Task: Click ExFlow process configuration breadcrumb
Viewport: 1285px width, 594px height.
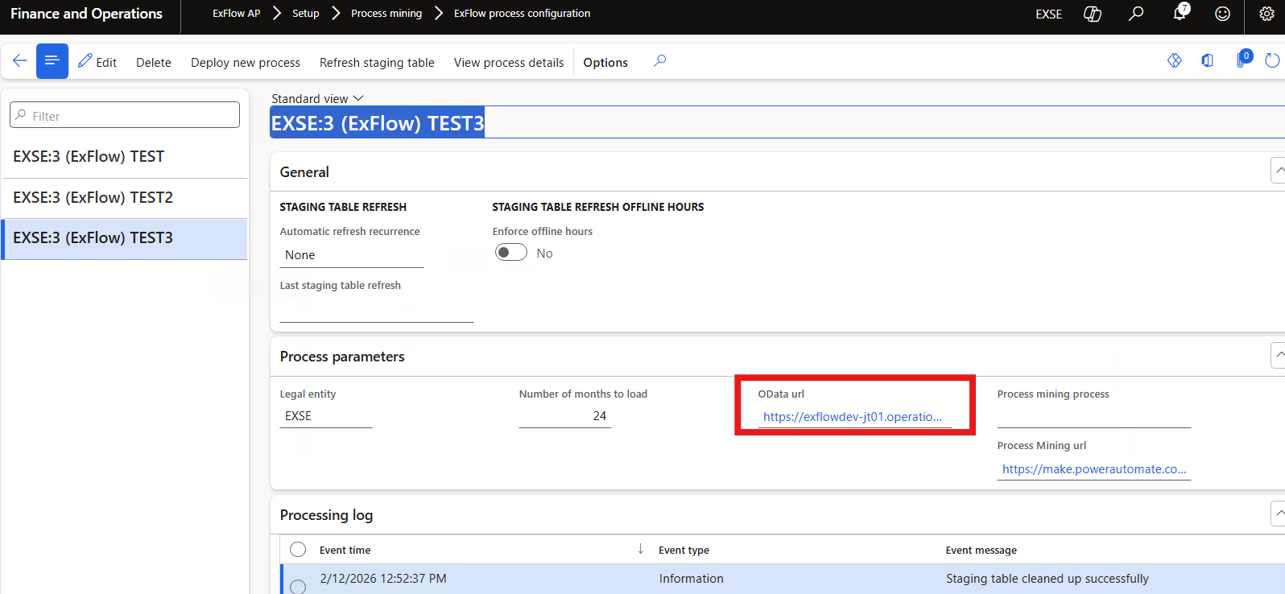Action: 522,14
